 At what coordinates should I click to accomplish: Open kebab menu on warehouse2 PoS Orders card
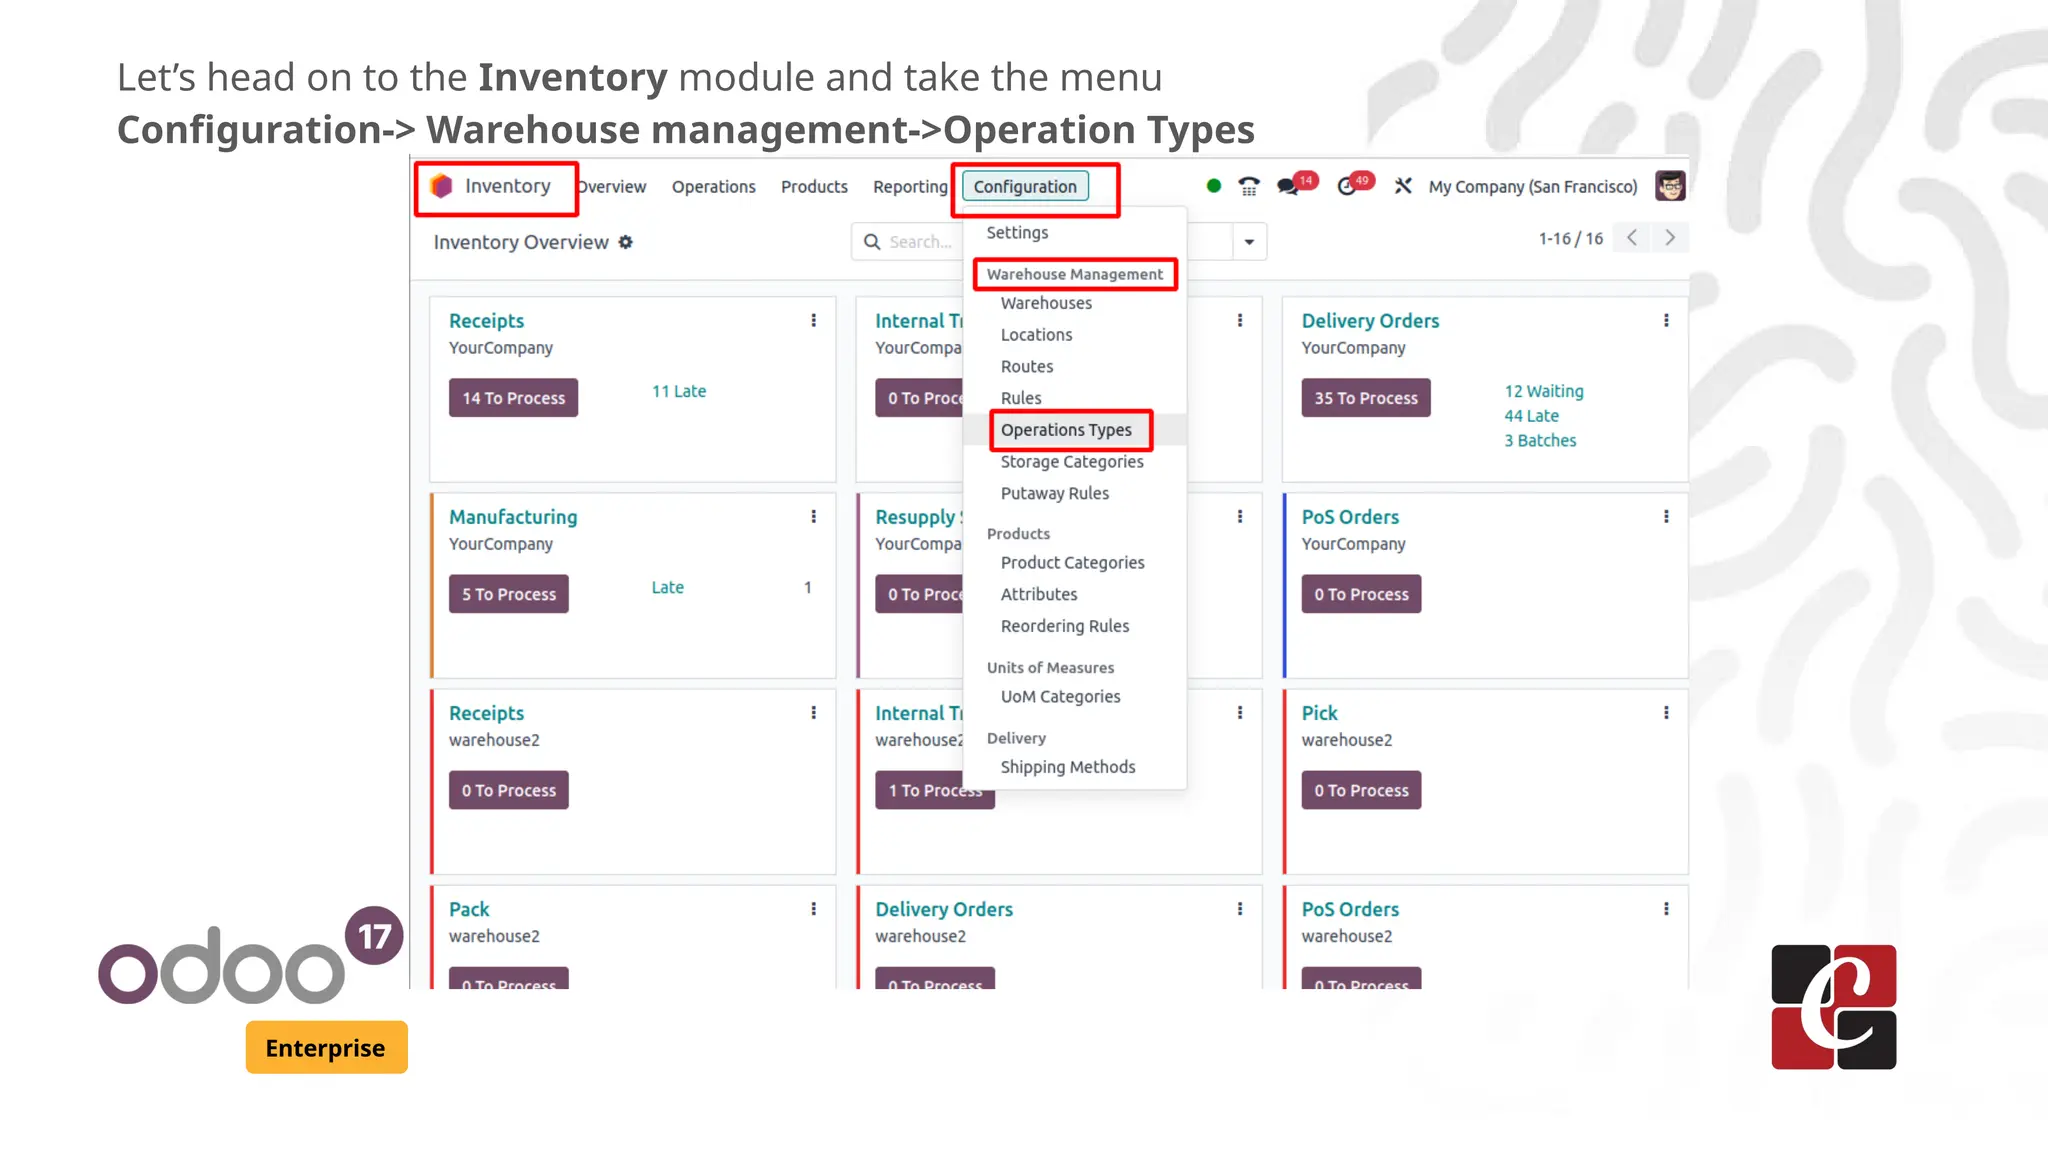pyautogui.click(x=1666, y=908)
